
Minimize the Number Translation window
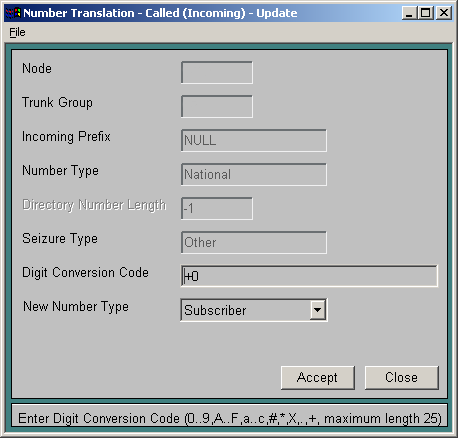pyautogui.click(x=409, y=13)
